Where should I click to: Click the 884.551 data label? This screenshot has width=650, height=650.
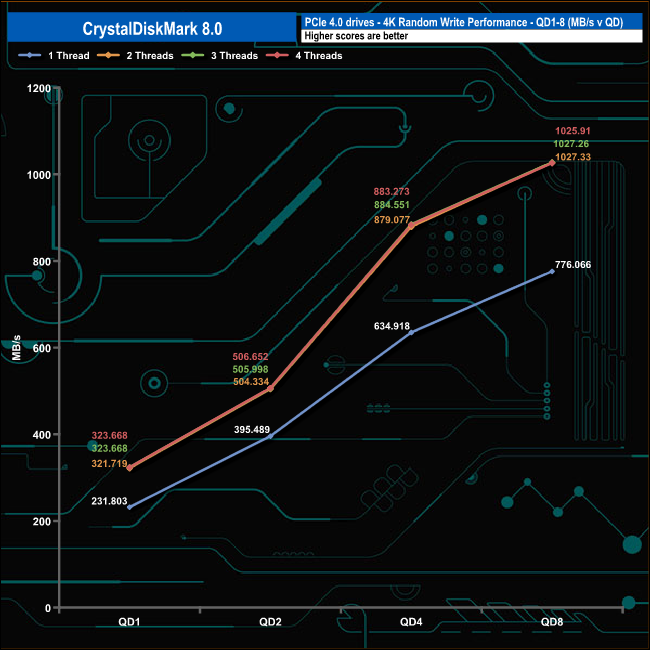392,204
